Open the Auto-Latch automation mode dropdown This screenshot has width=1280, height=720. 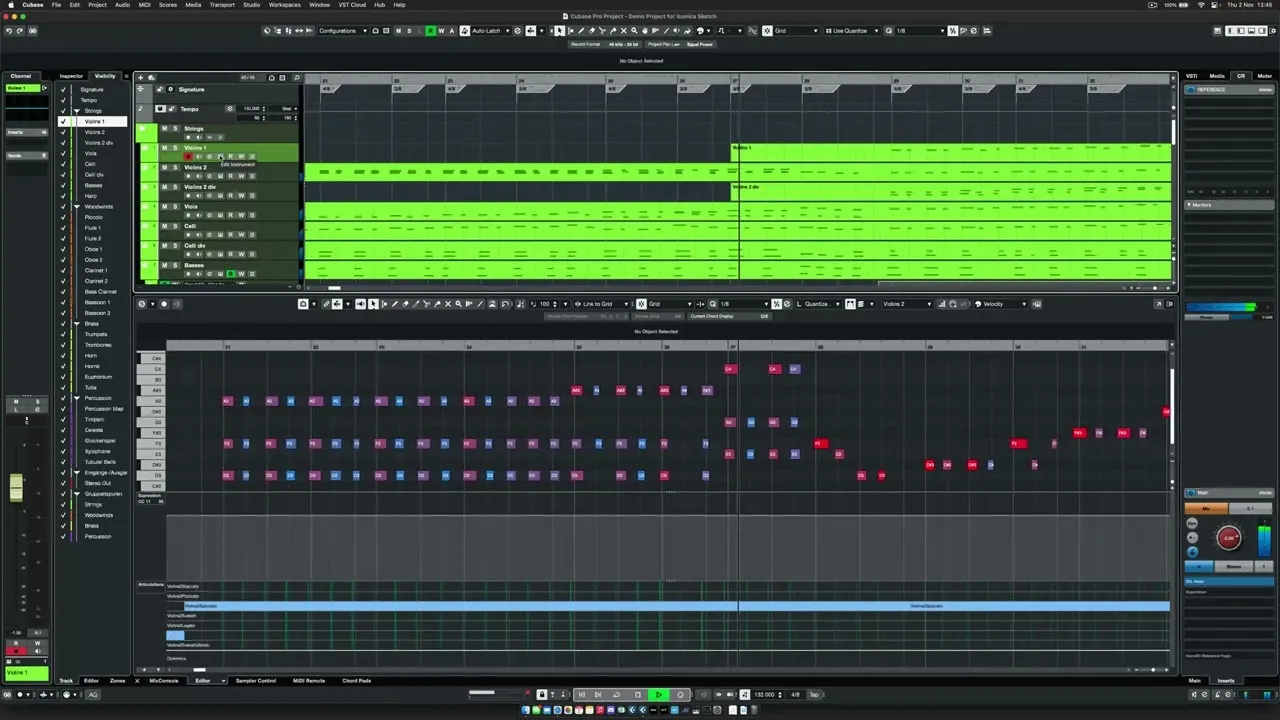point(489,31)
